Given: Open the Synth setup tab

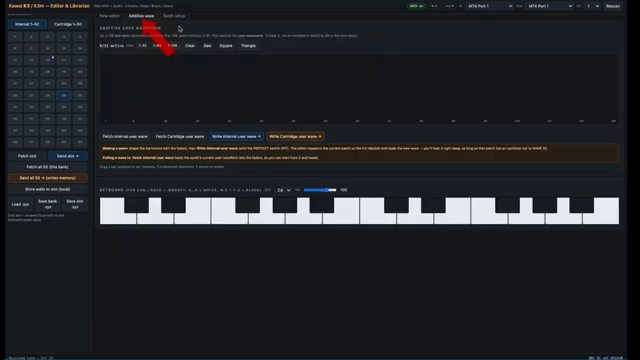Looking at the screenshot, I should (174, 16).
